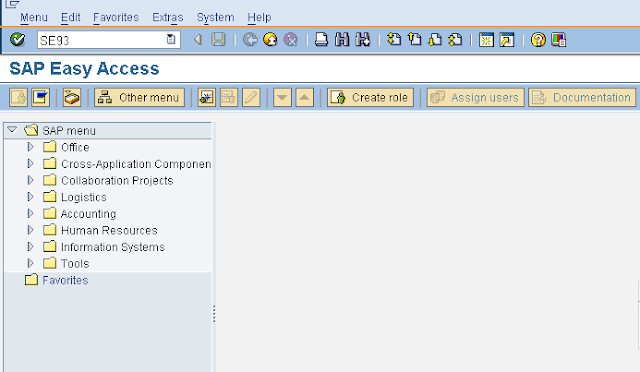
Task: Expand the Tools folder
Action: click(30, 263)
